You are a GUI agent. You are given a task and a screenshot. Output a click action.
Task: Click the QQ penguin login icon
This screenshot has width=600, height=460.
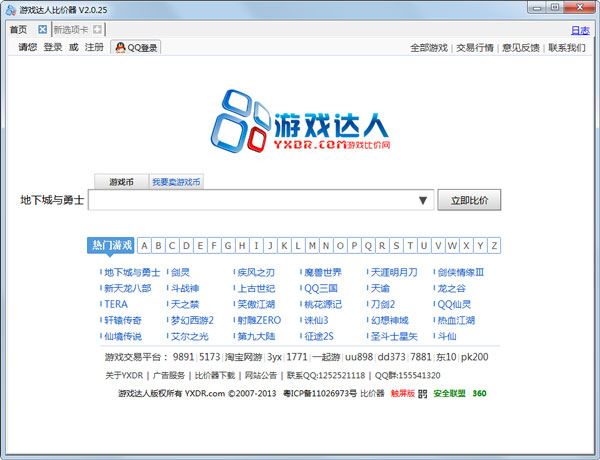coord(120,47)
